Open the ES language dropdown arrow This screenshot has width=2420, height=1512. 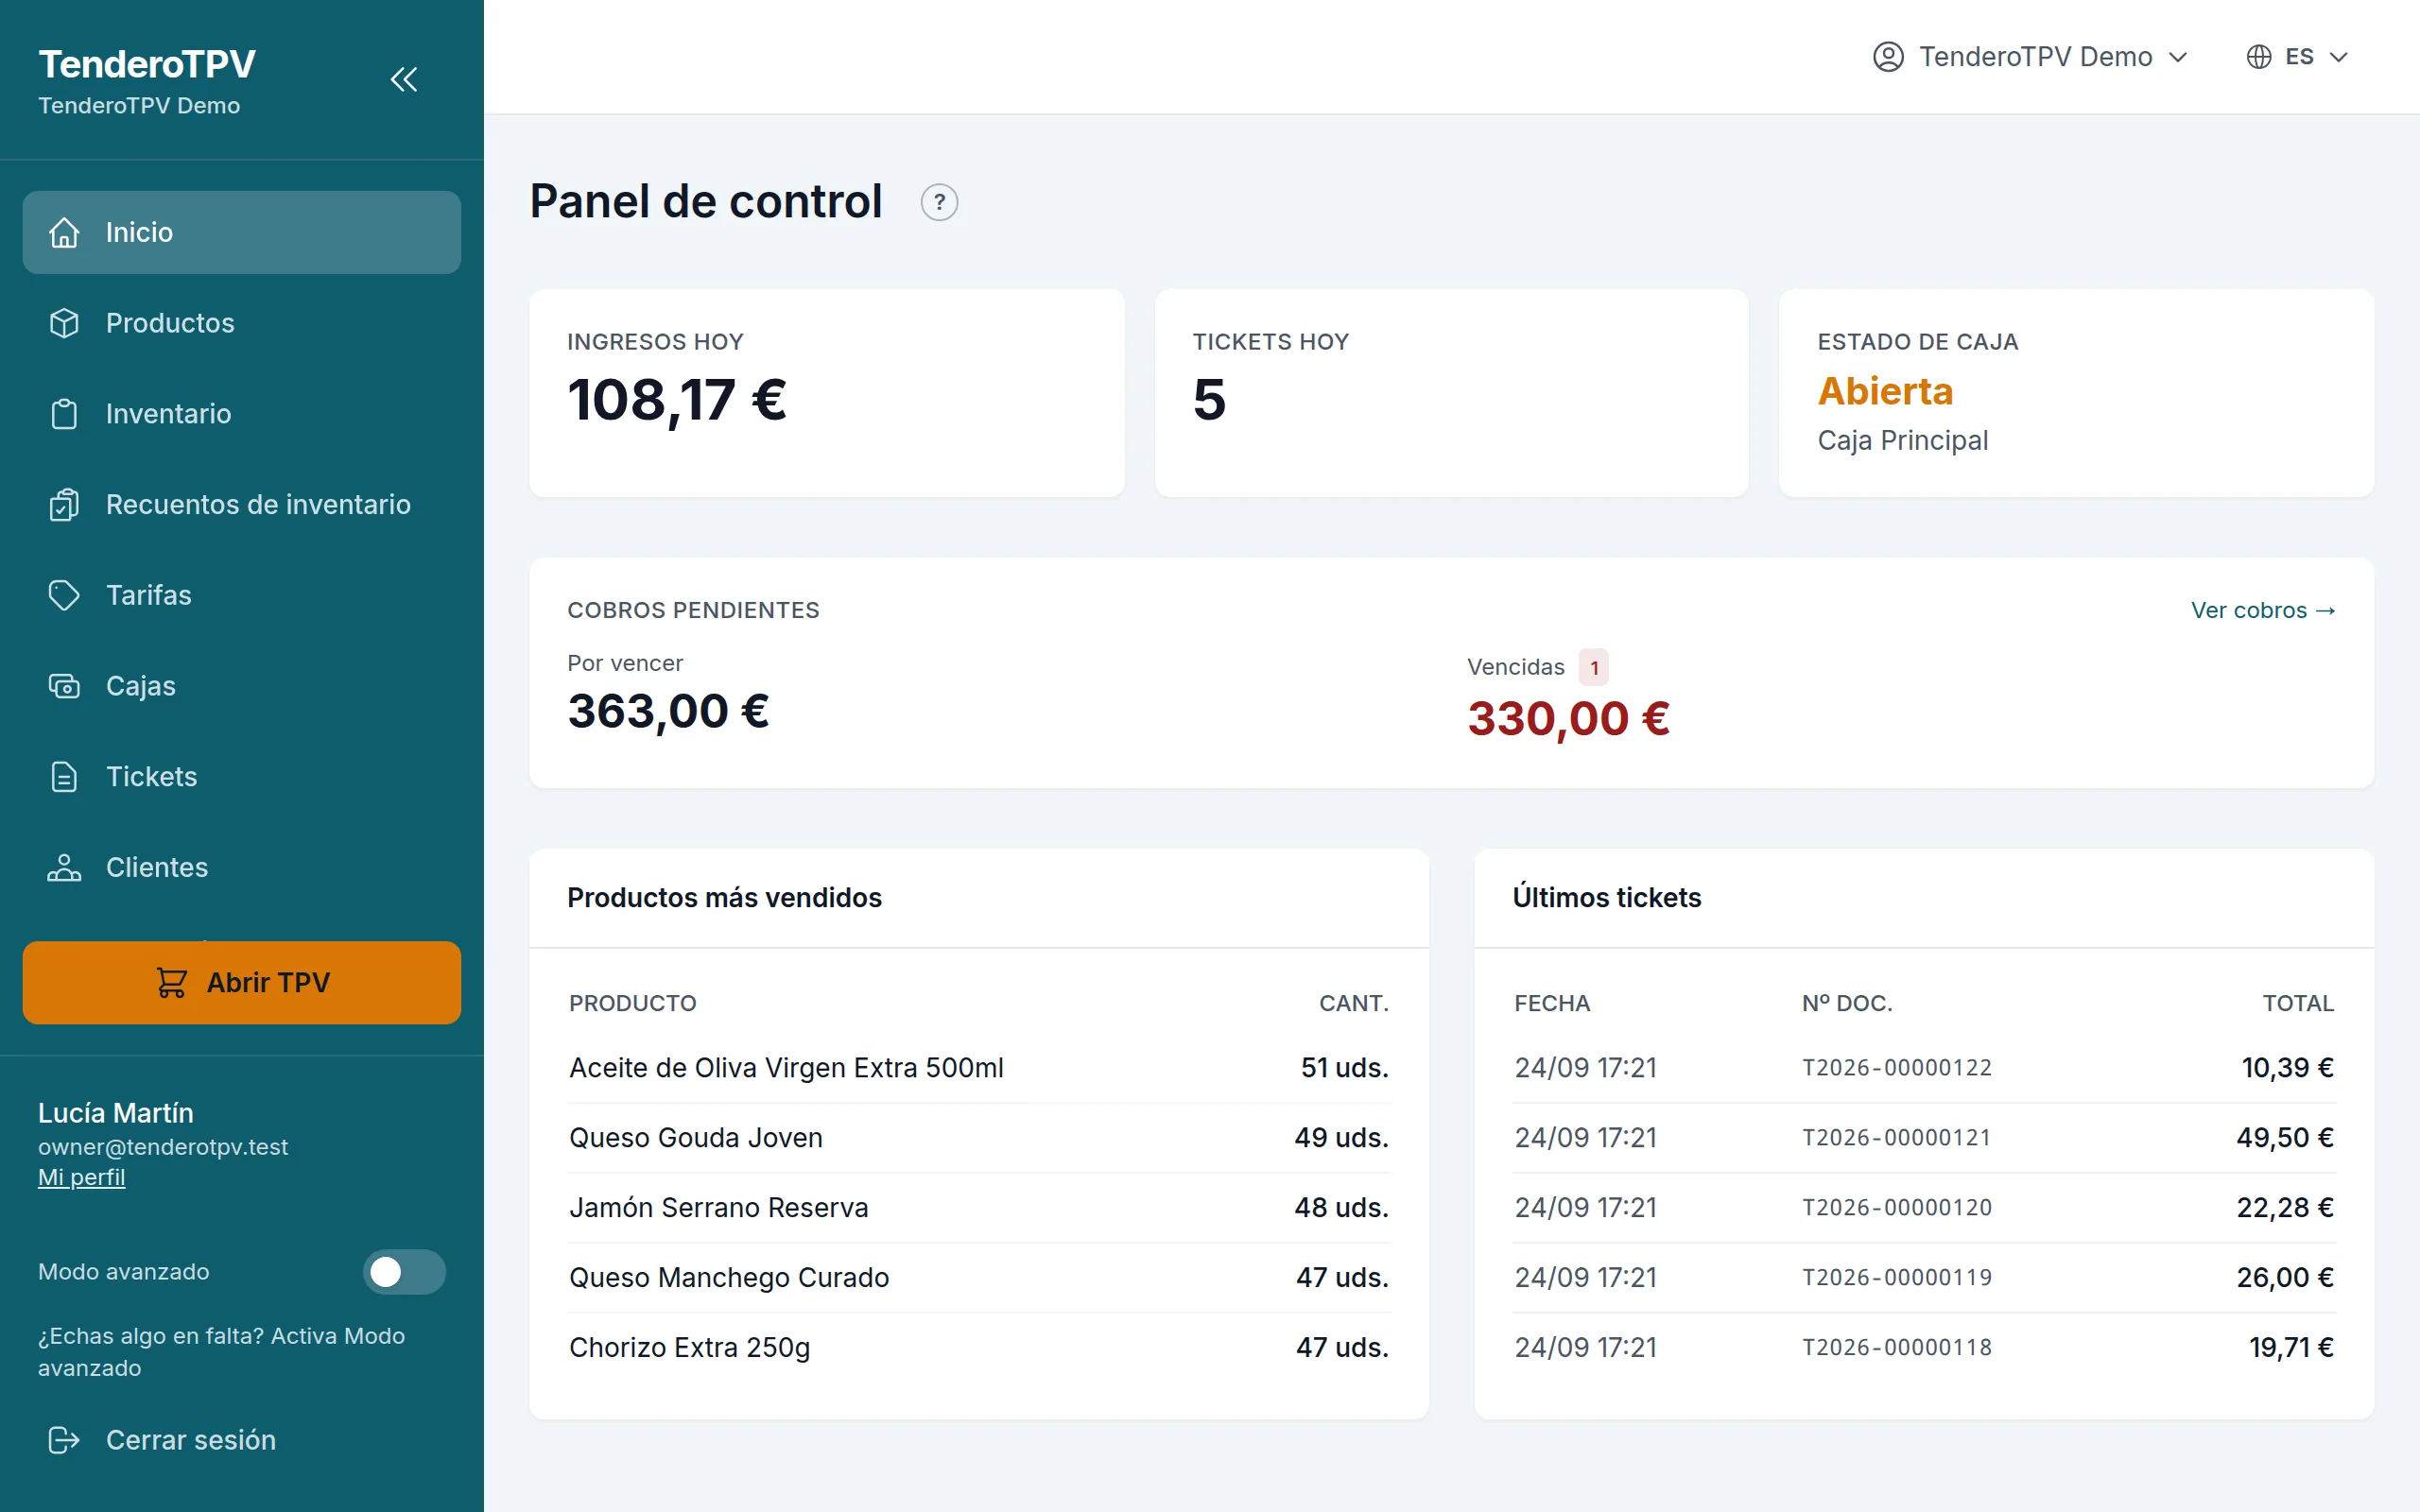[2338, 57]
